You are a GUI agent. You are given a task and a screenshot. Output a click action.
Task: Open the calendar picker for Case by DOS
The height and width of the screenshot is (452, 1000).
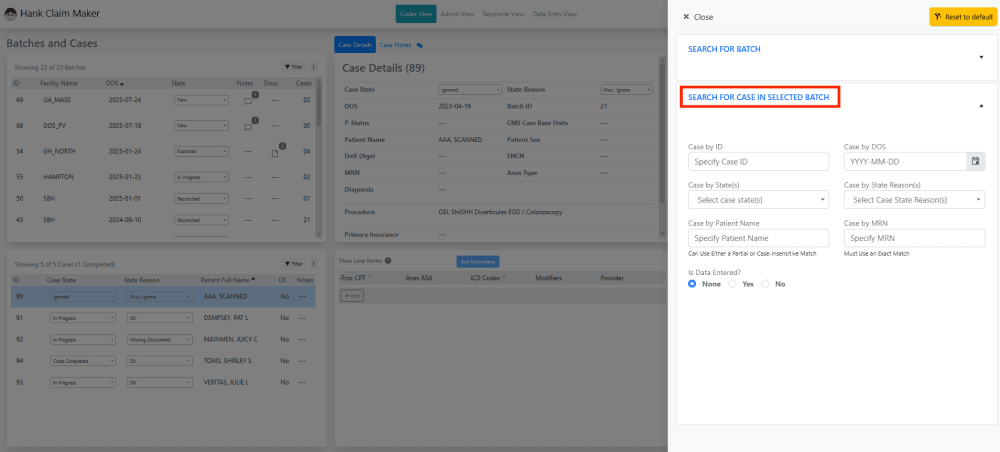[x=976, y=161]
